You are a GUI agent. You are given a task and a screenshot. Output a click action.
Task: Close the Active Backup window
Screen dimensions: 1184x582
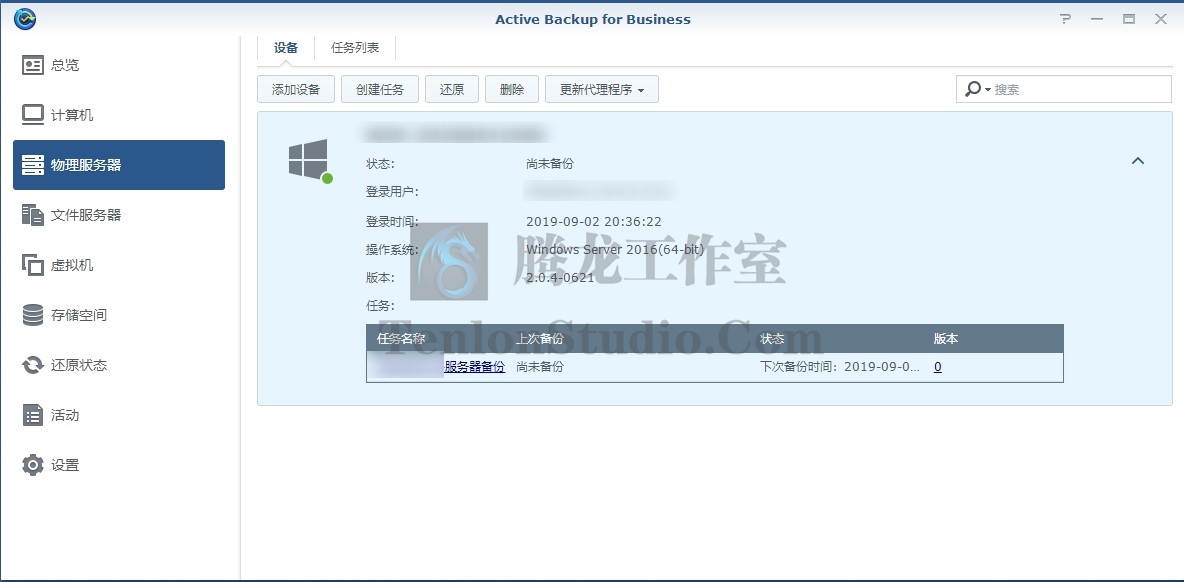(x=1161, y=20)
